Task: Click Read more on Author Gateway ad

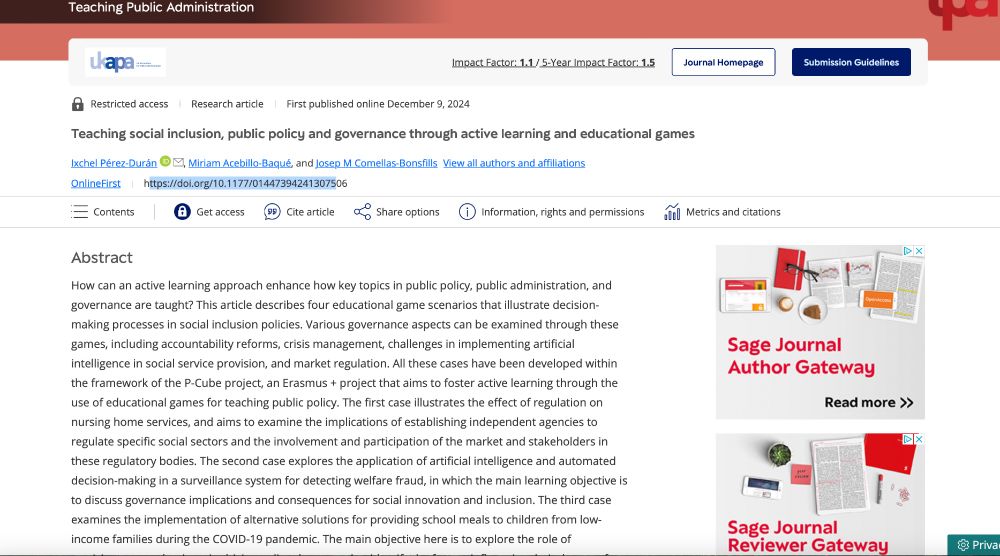Action: coord(869,402)
